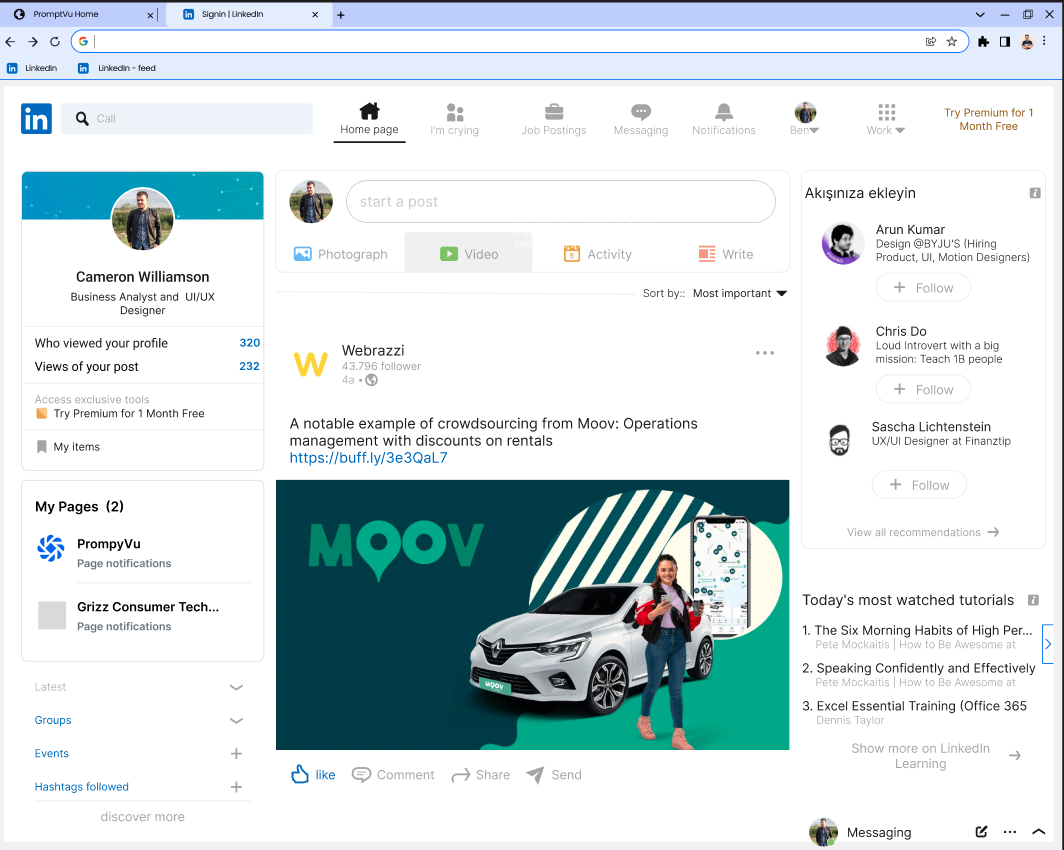Add Hashtags followed with plus icon
Image resolution: width=1064 pixels, height=850 pixels.
[x=236, y=787]
